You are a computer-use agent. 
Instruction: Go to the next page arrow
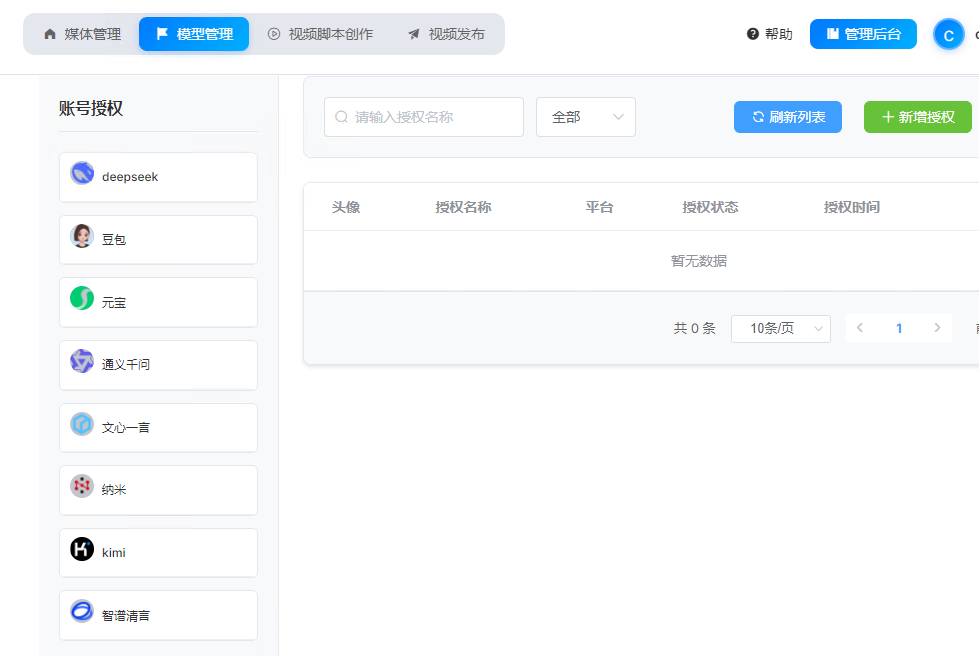coord(937,328)
